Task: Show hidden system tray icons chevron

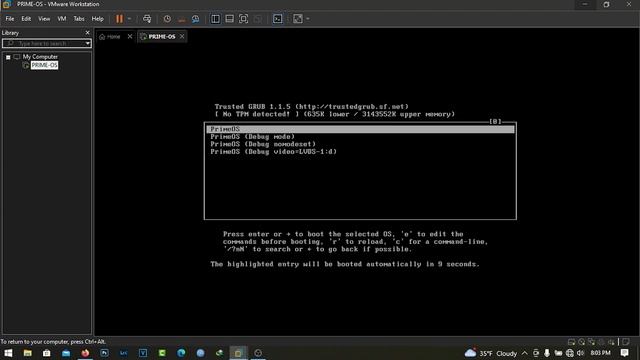Action: (524, 353)
